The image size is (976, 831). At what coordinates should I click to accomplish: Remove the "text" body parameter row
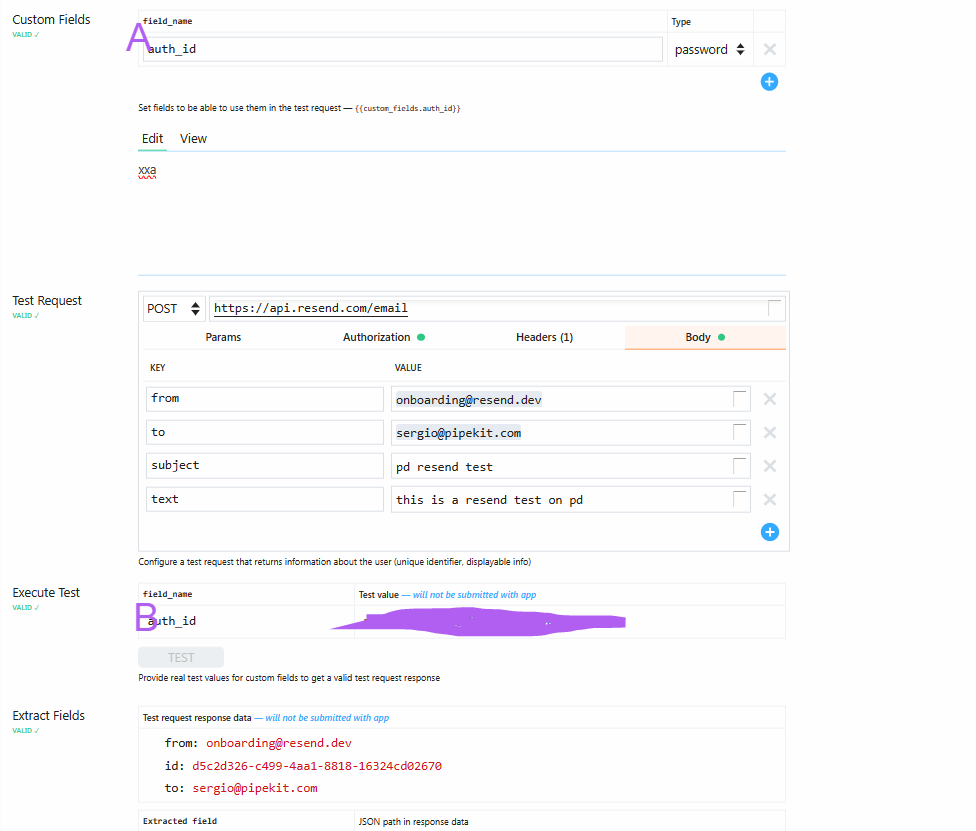coord(769,498)
